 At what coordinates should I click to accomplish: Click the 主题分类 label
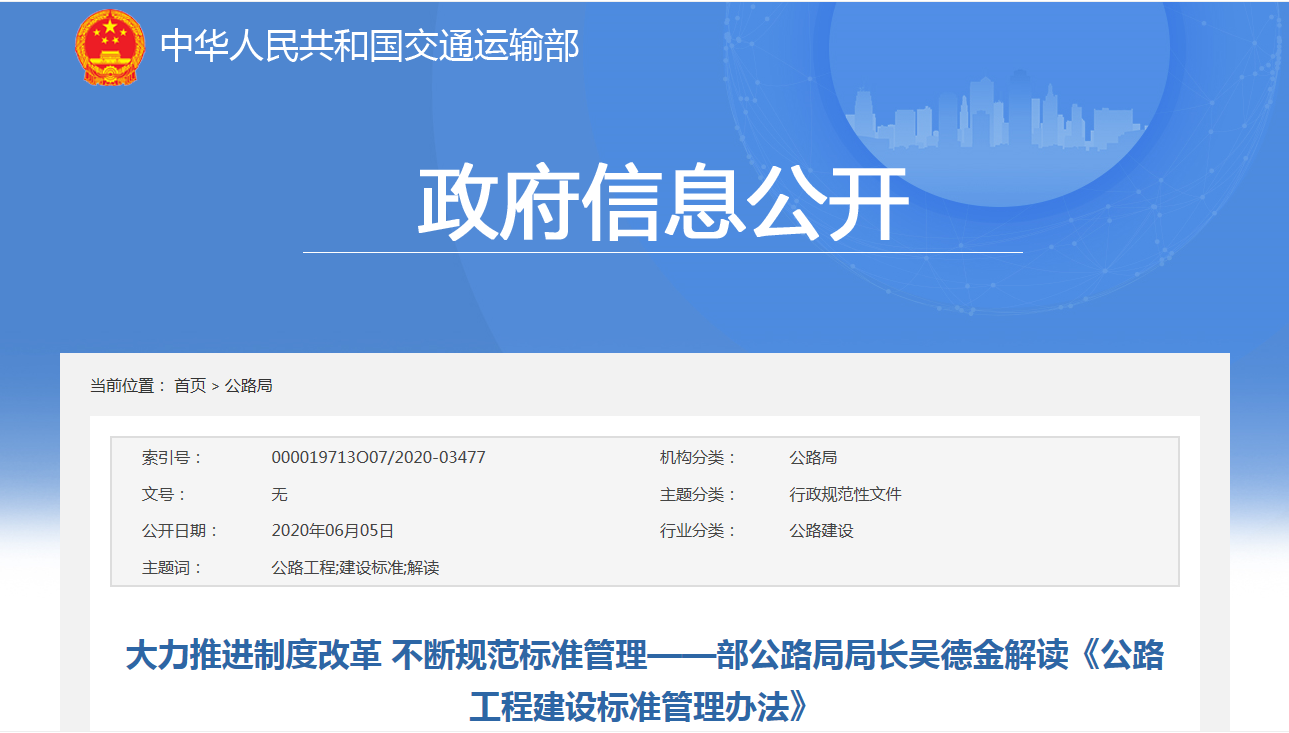[697, 495]
